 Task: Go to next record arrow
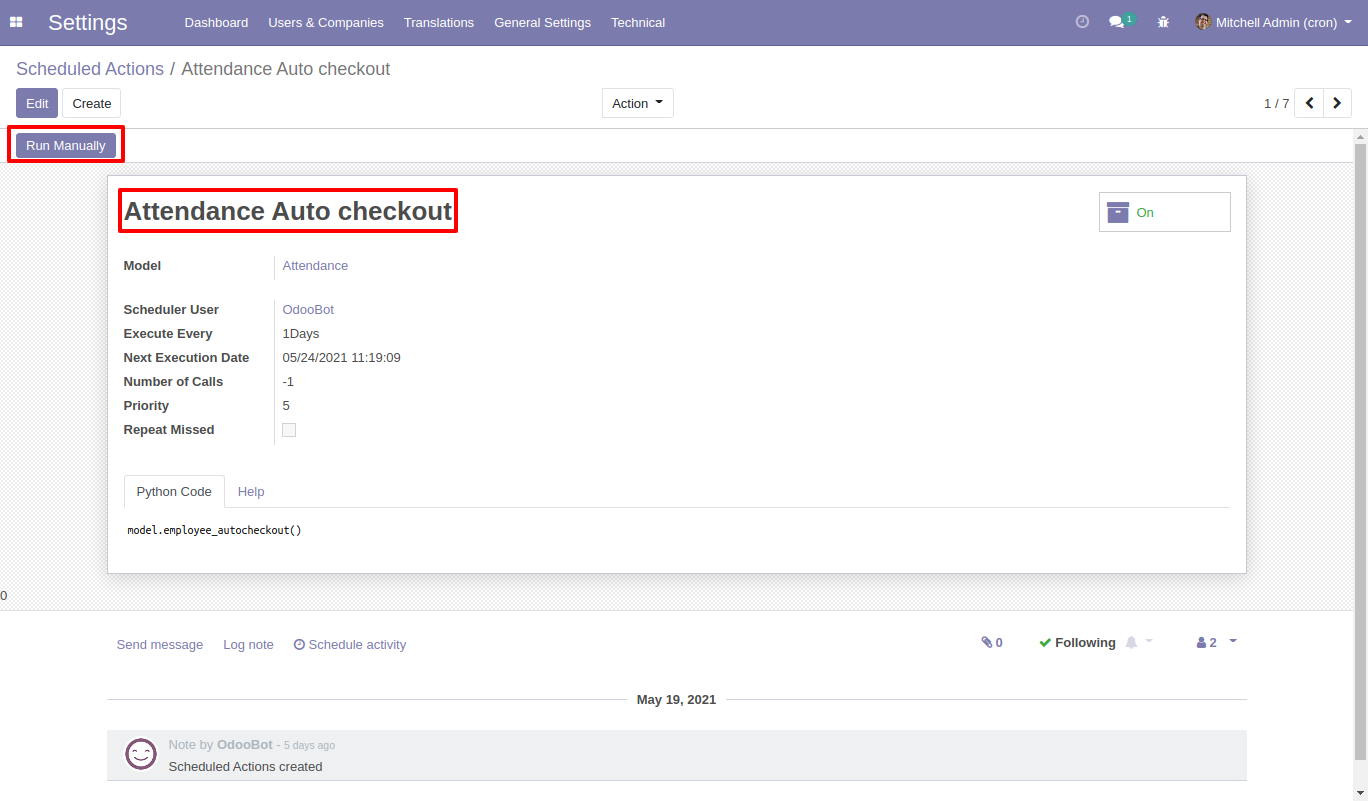click(x=1337, y=103)
